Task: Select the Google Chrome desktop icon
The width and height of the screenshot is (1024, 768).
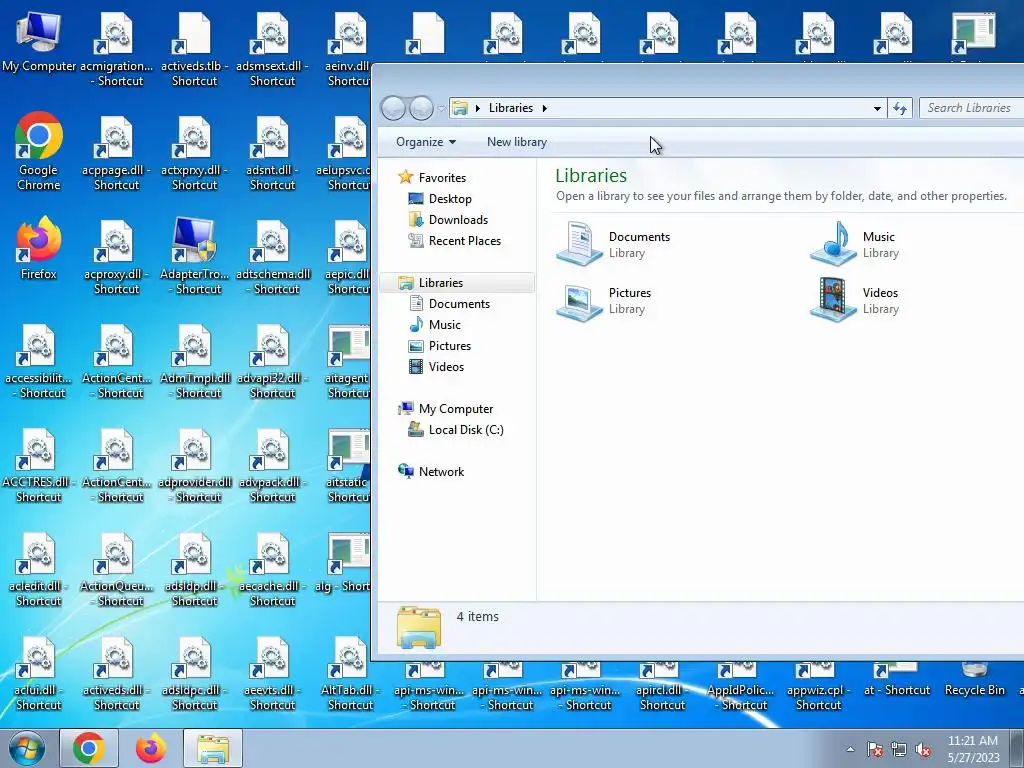Action: point(39,152)
